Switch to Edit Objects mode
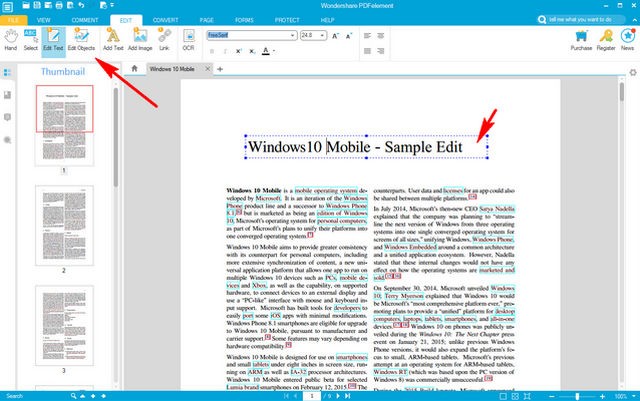Viewport: 640px width, 401px height. (81, 40)
